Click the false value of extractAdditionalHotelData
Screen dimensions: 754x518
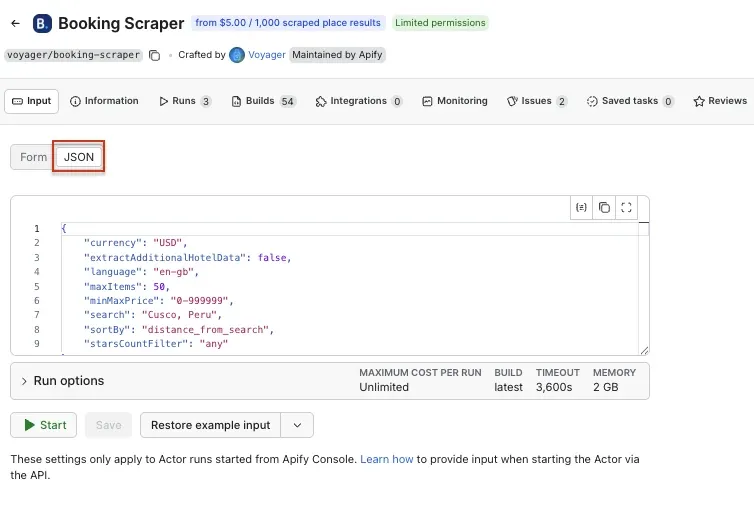point(272,258)
